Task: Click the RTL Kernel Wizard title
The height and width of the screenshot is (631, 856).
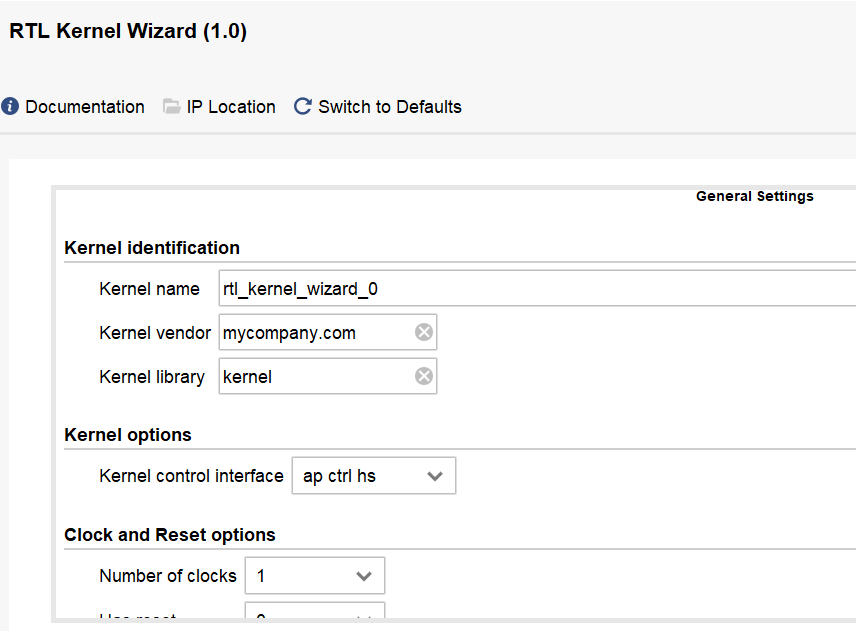Action: [x=126, y=31]
